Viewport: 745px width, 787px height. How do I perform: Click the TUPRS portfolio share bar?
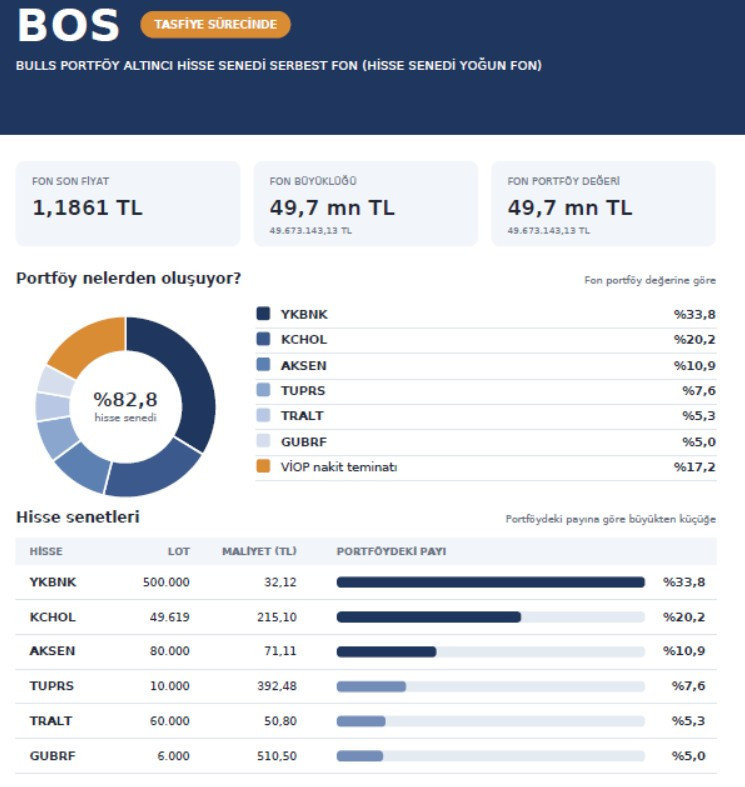point(490,686)
